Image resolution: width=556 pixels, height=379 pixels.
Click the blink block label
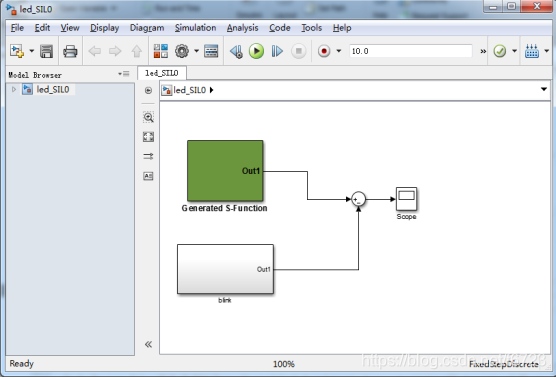tap(225, 300)
